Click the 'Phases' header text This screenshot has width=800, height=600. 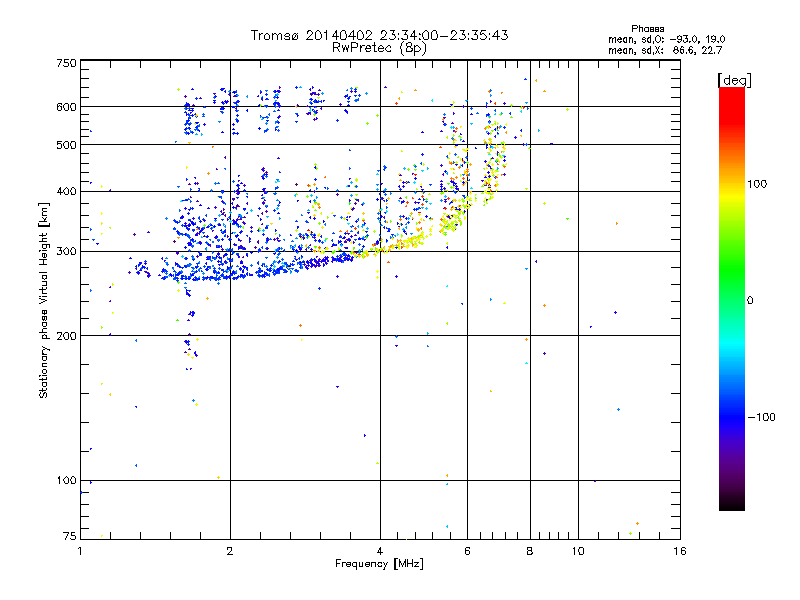(647, 29)
